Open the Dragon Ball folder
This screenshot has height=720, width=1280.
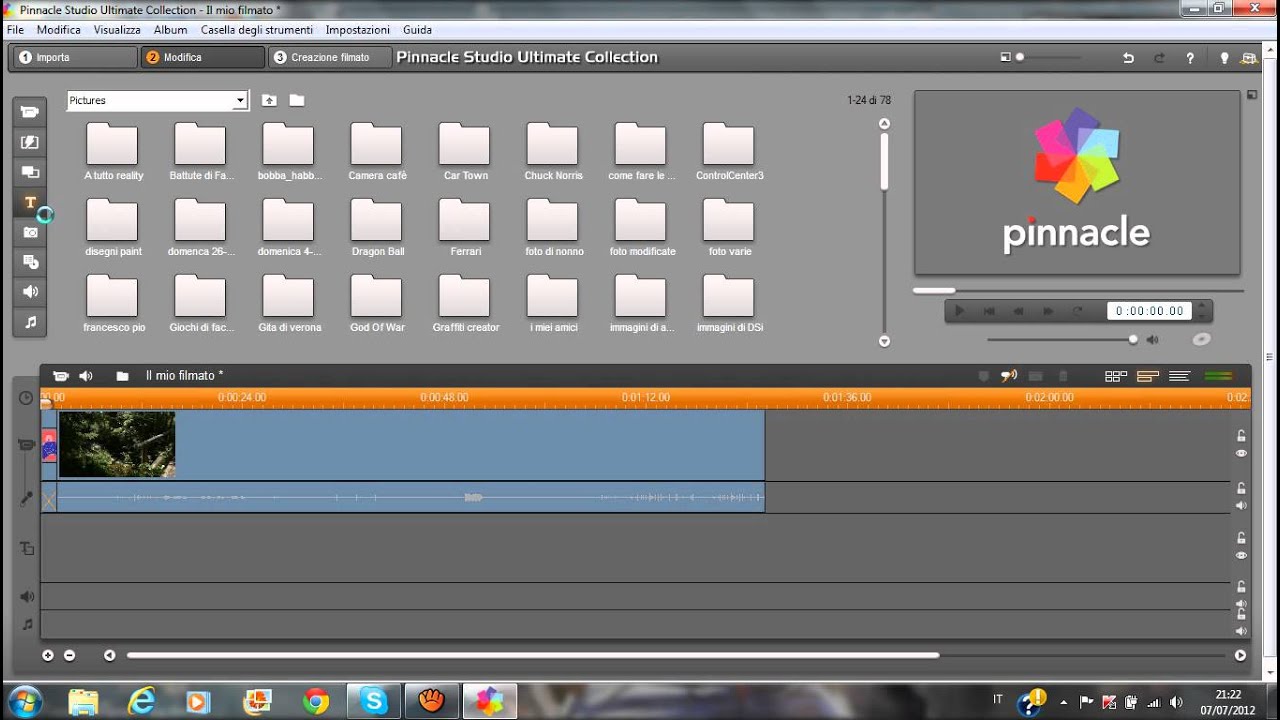coord(377,228)
